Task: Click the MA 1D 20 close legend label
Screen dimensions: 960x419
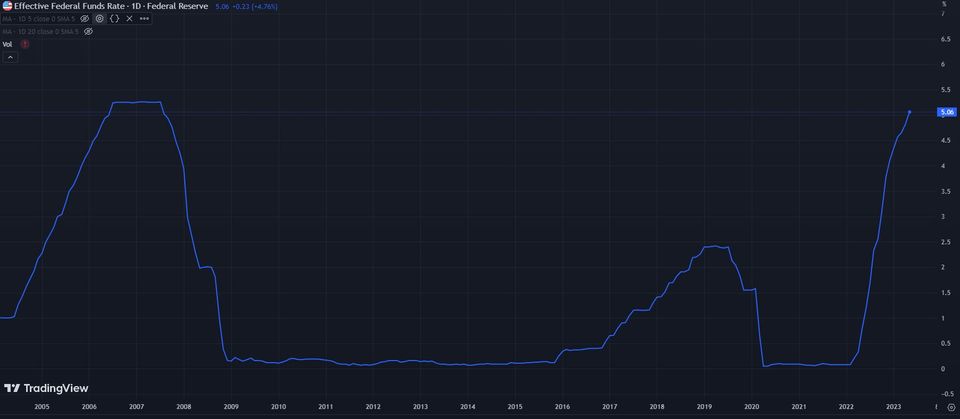Action: coord(40,31)
